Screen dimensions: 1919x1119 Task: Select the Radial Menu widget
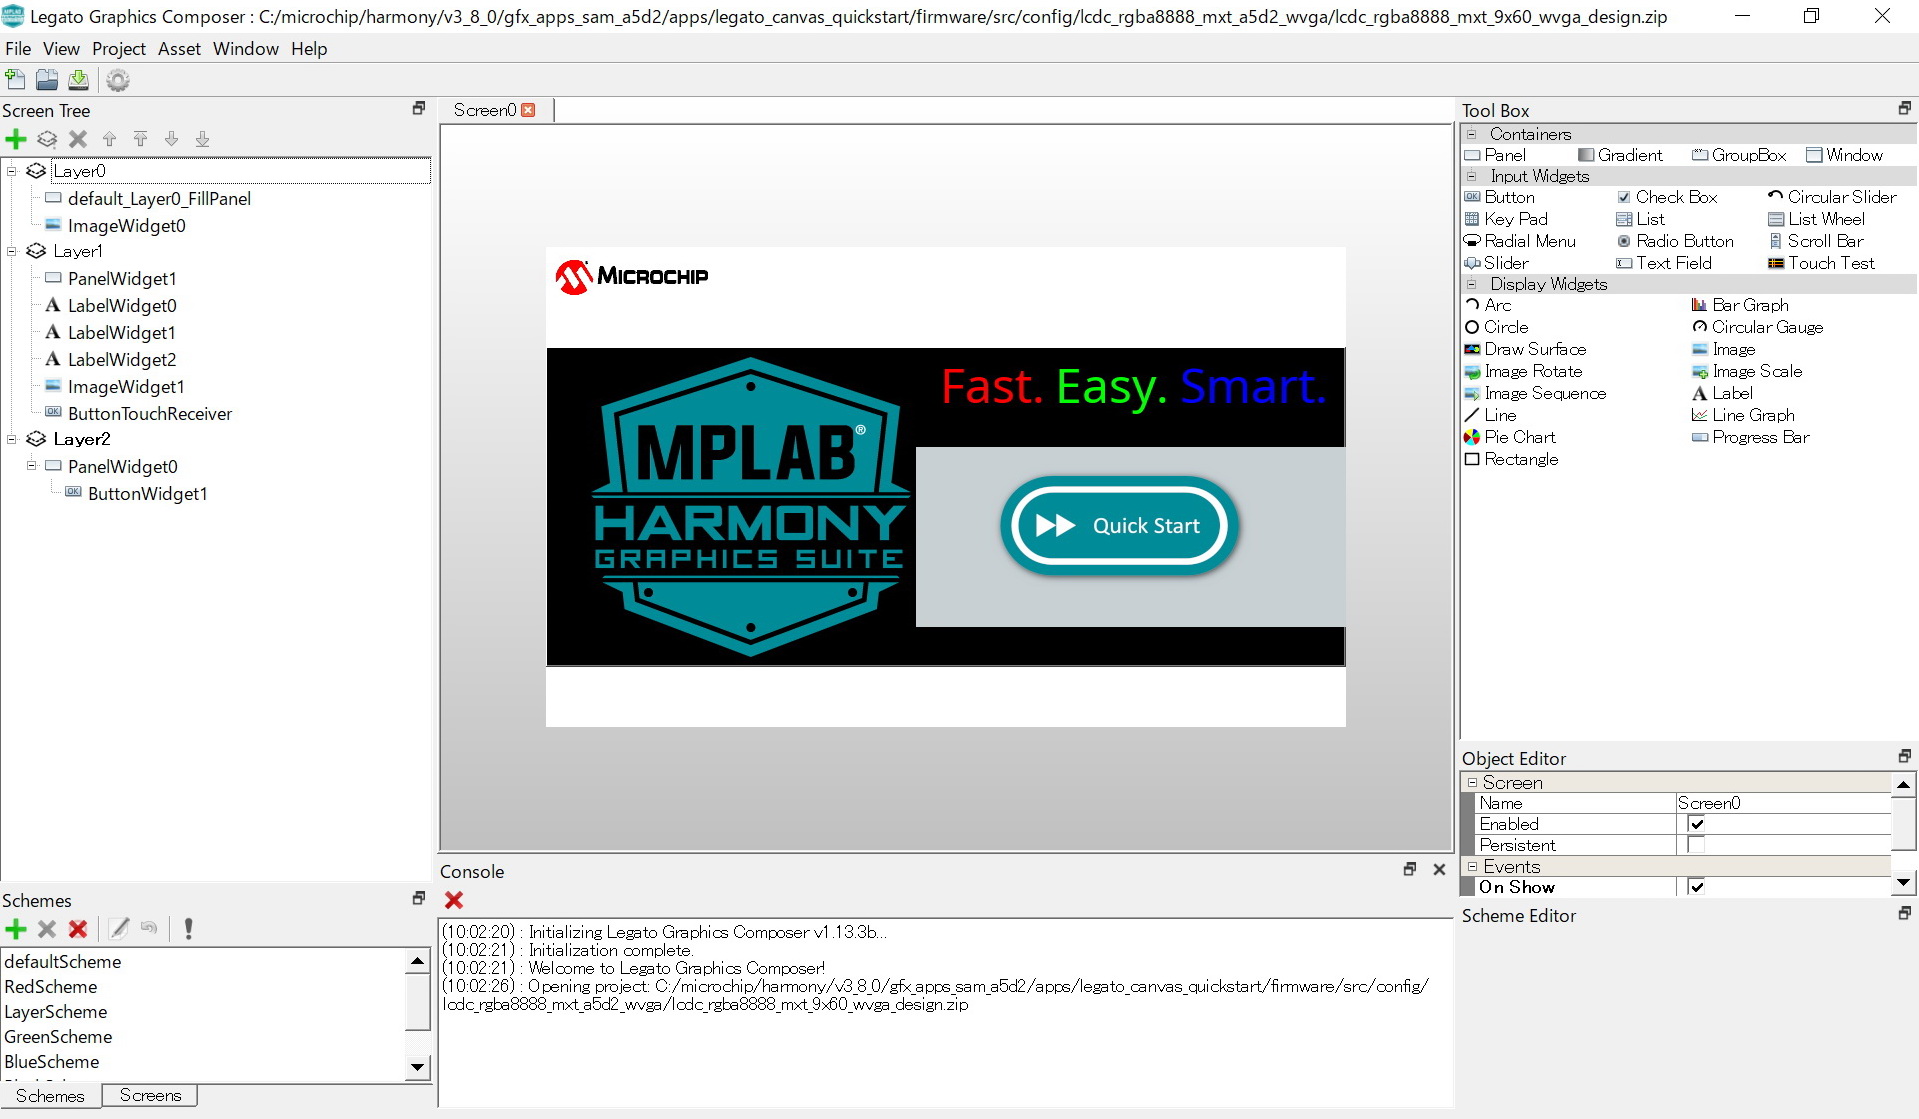1520,241
